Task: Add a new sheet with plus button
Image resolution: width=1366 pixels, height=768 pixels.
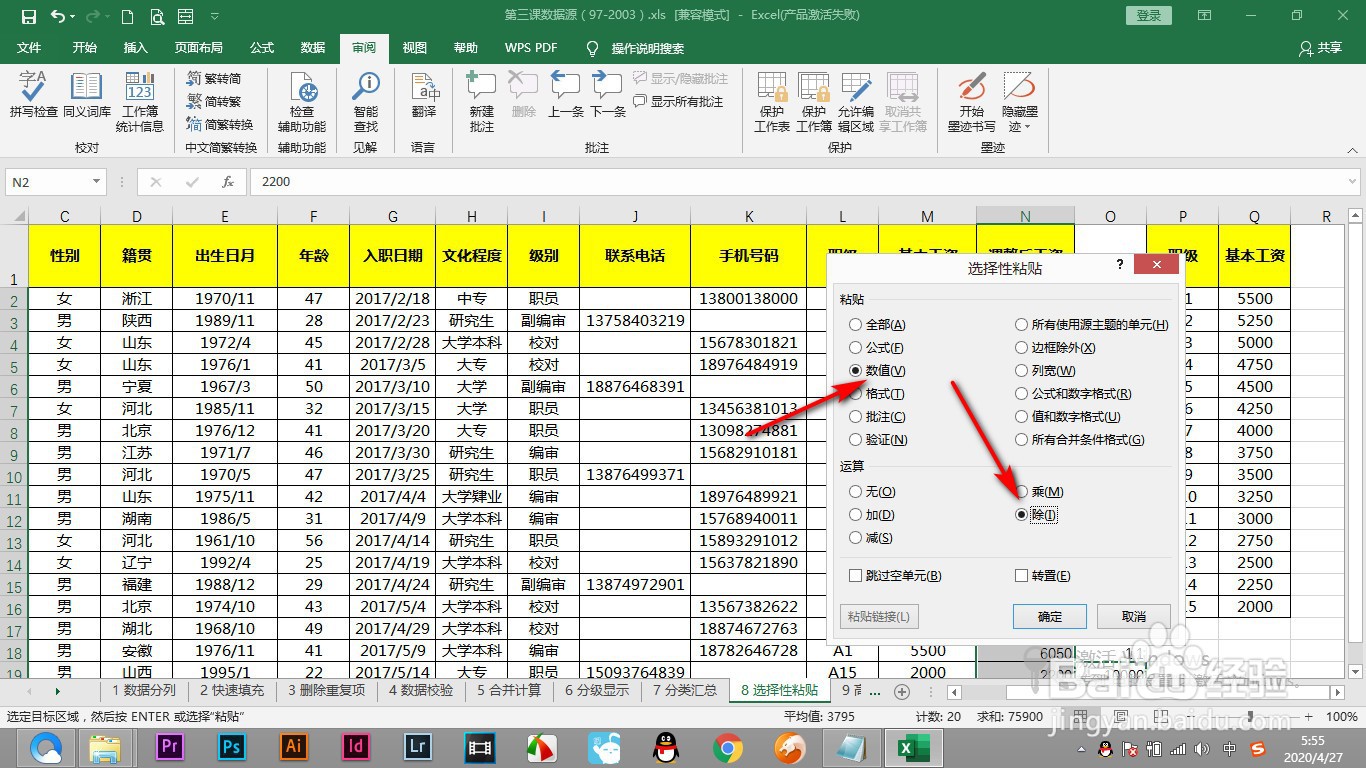Action: 902,691
